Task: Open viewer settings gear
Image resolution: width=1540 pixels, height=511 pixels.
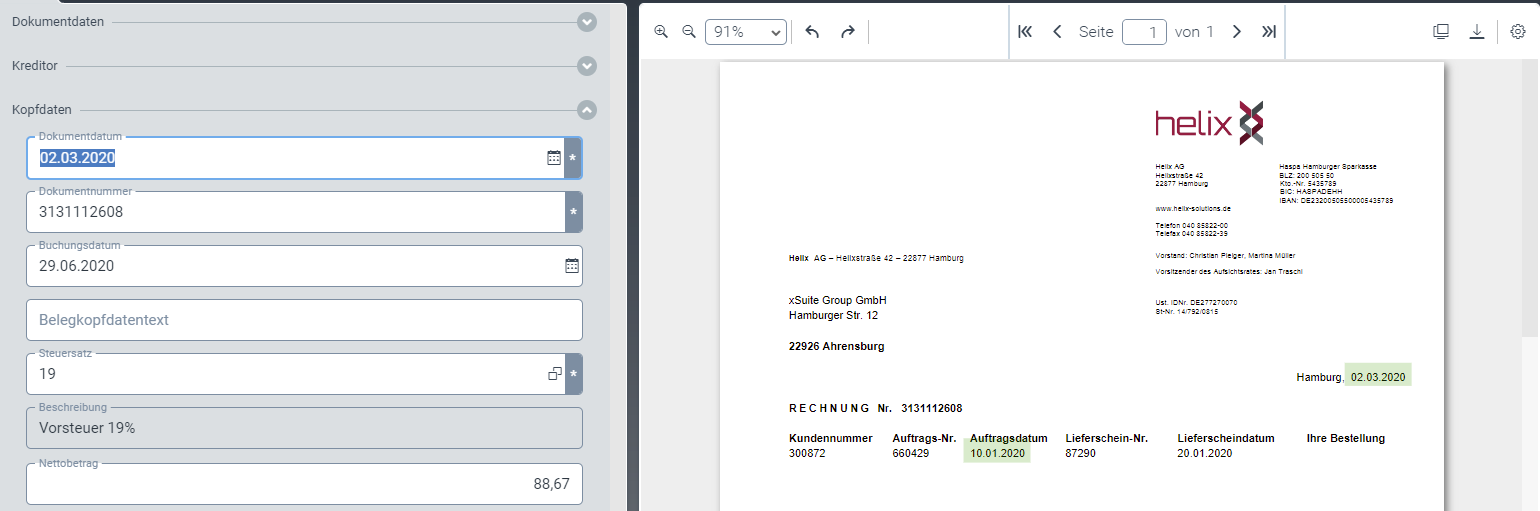Action: tap(1518, 32)
